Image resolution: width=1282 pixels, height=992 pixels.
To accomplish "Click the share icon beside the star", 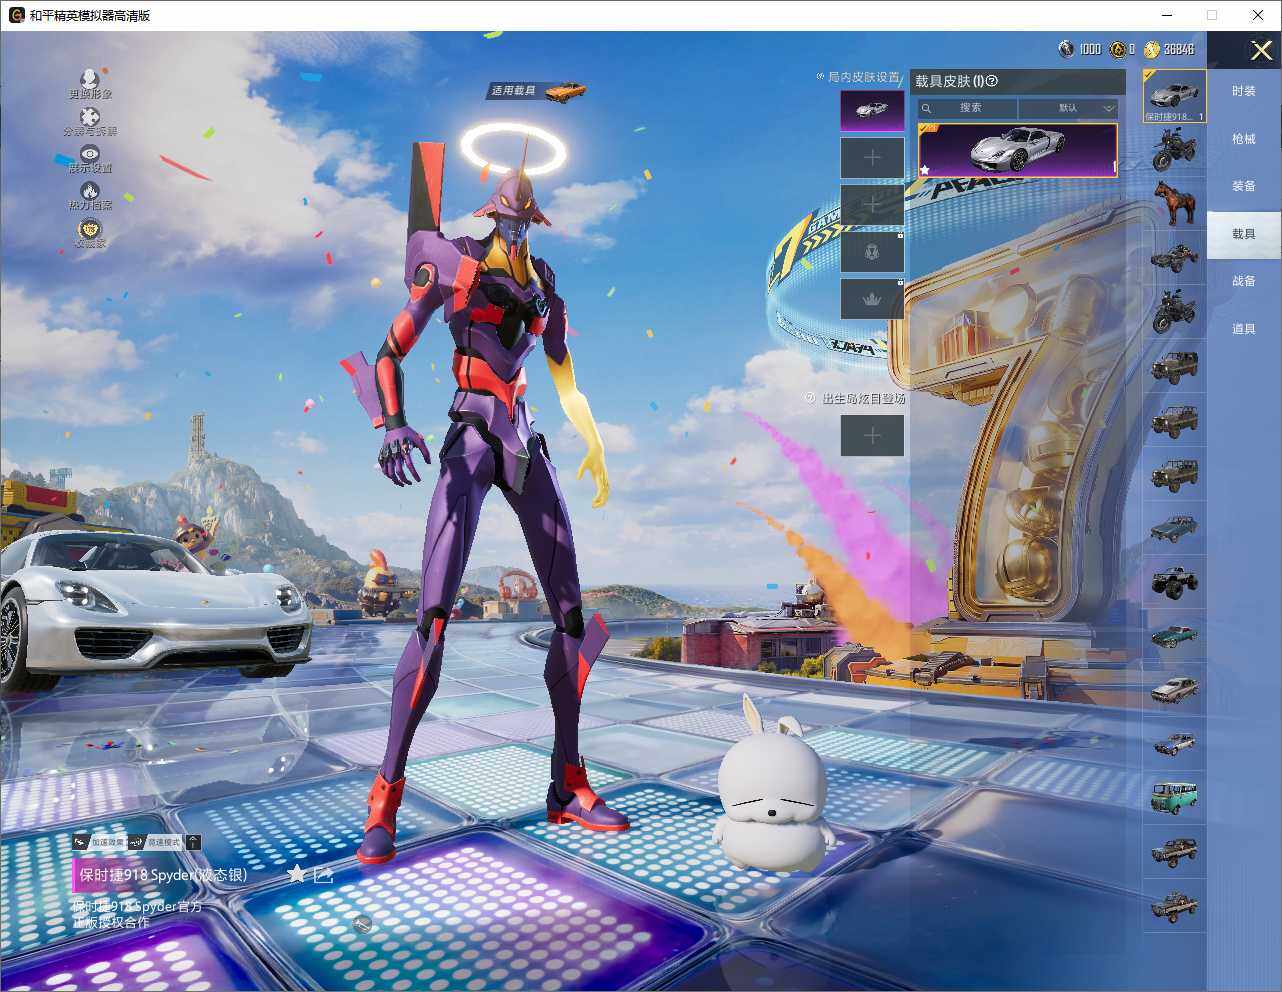I will coord(323,875).
